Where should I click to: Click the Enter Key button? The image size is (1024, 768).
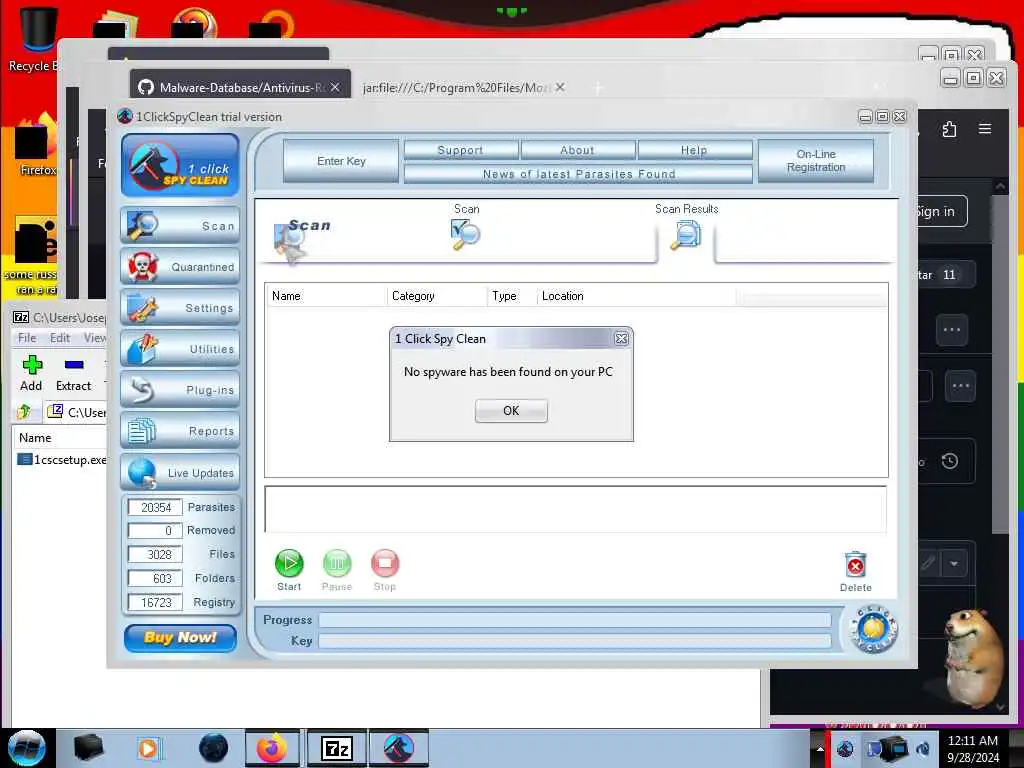(341, 161)
